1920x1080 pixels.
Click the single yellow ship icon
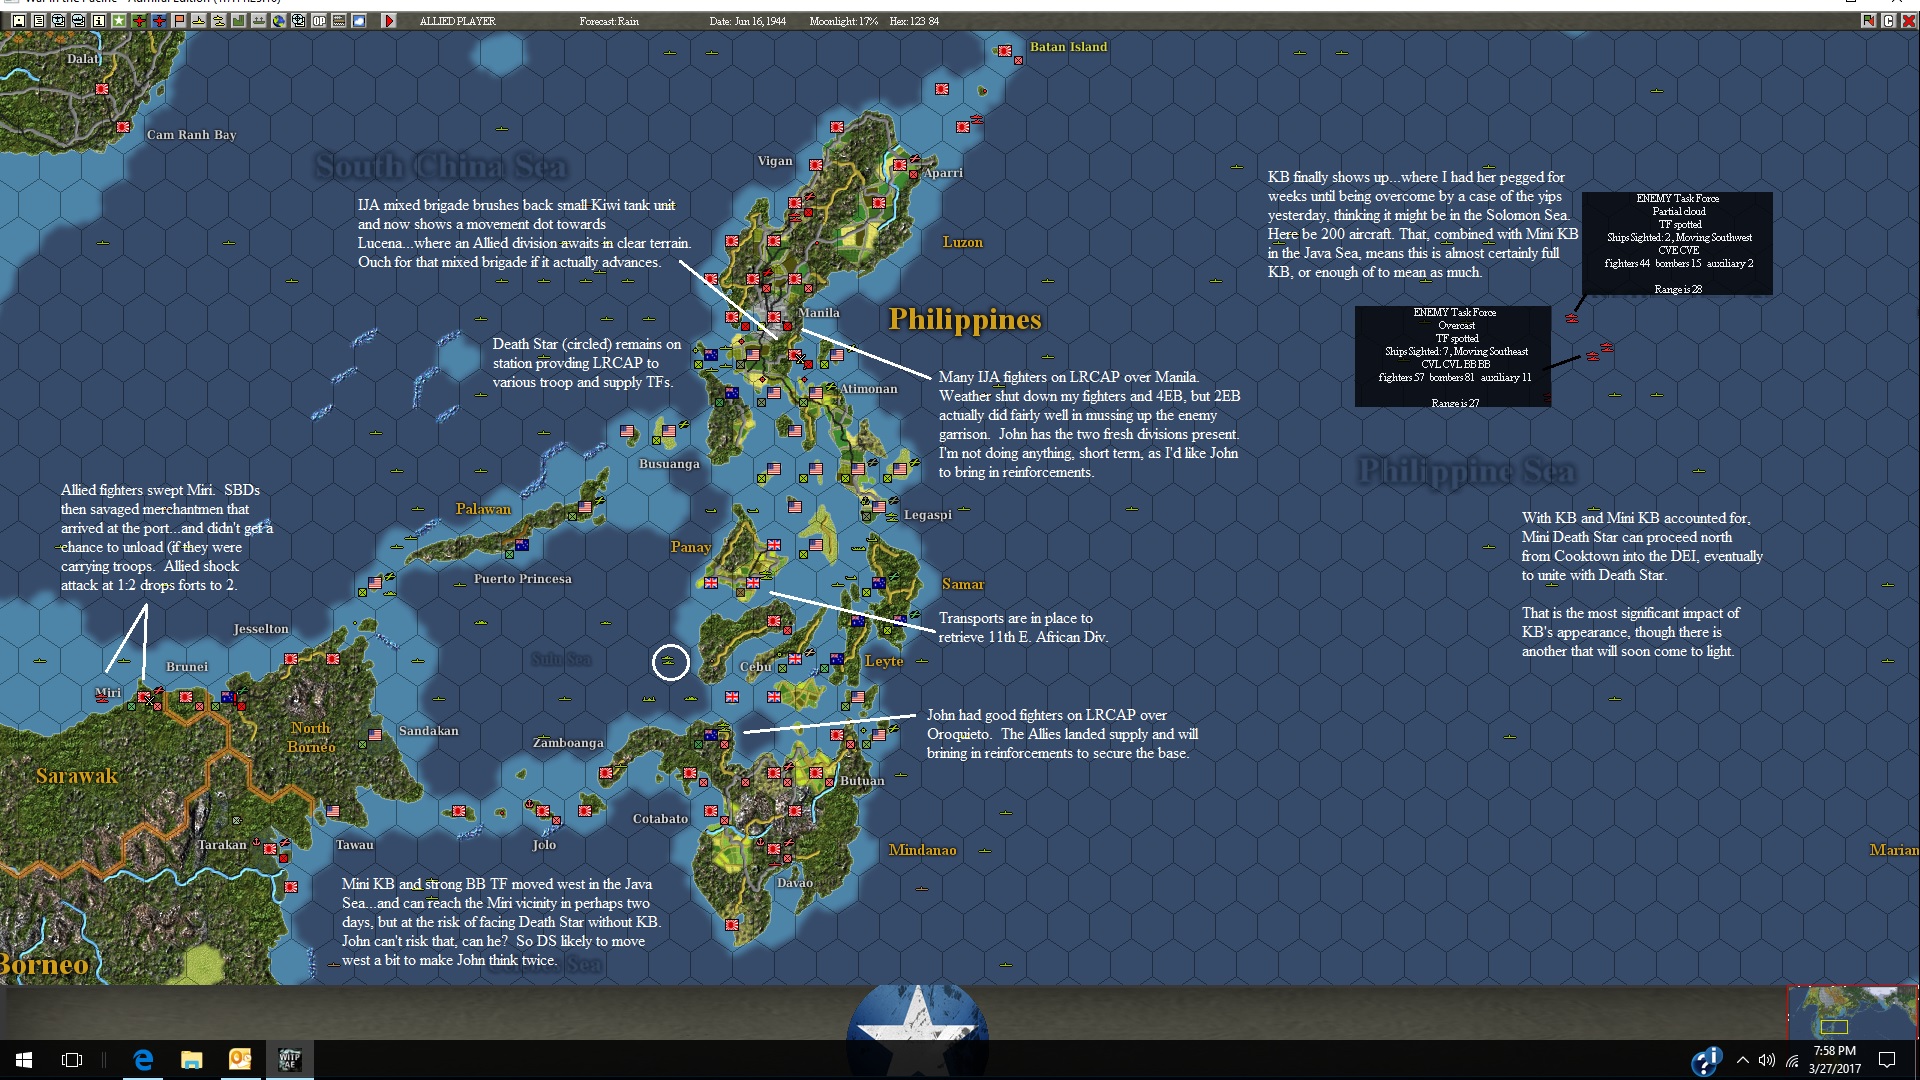tap(199, 20)
